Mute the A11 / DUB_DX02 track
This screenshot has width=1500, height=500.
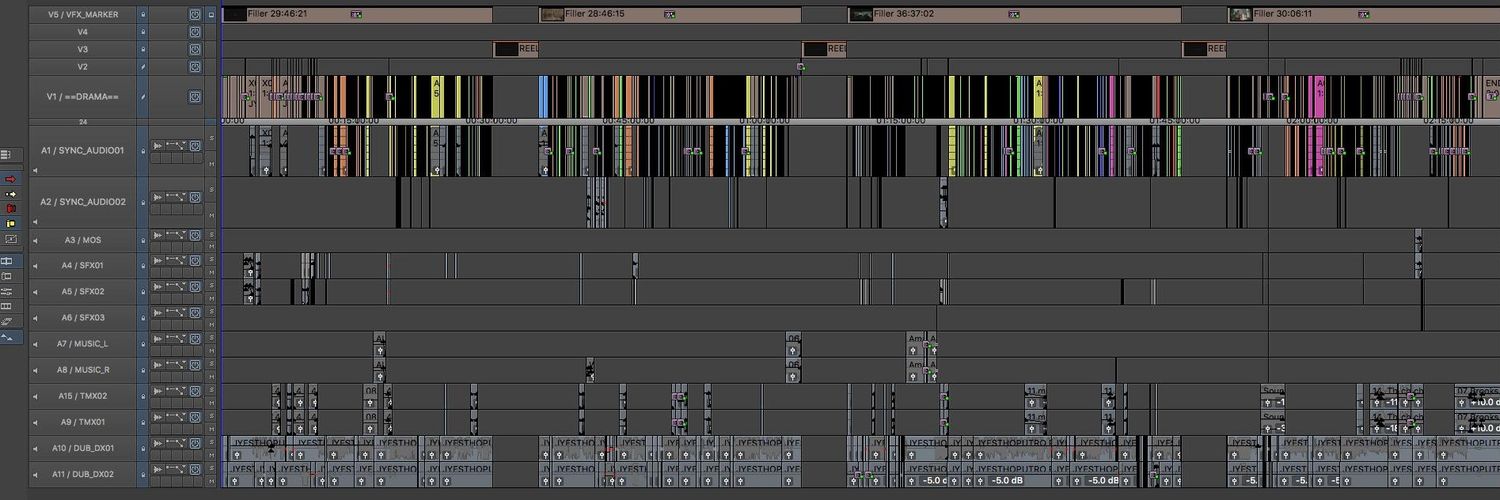click(211, 479)
